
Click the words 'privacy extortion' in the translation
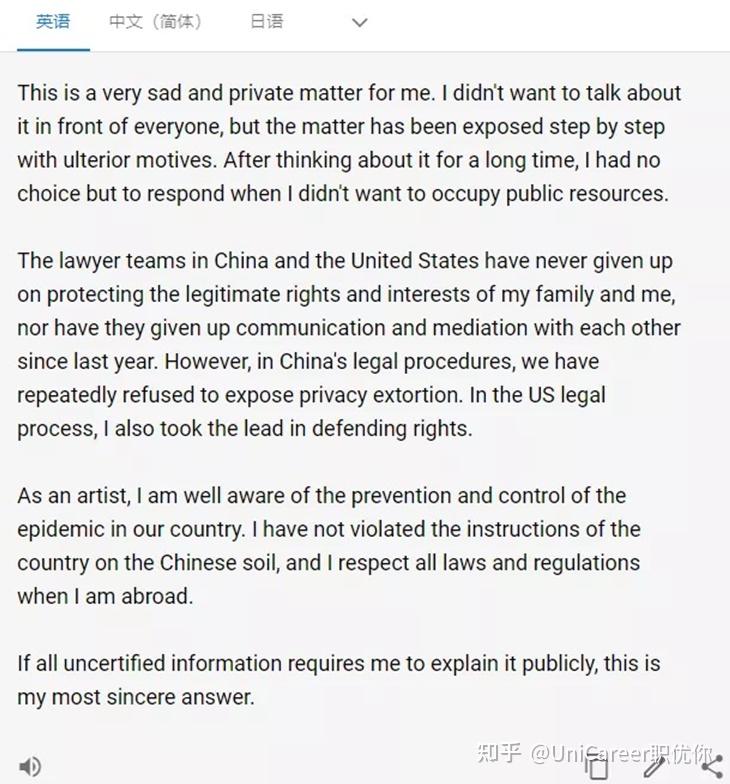click(380, 396)
